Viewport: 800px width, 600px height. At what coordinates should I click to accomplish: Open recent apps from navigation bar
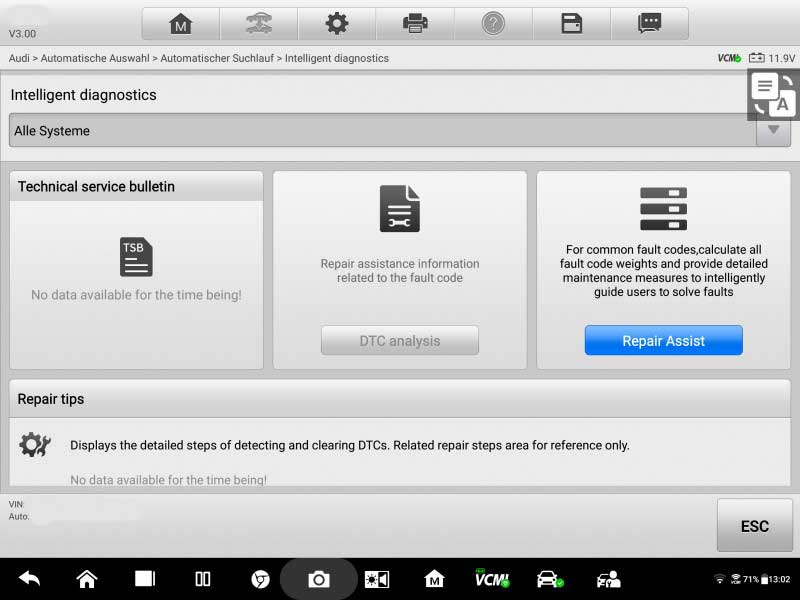click(x=145, y=579)
